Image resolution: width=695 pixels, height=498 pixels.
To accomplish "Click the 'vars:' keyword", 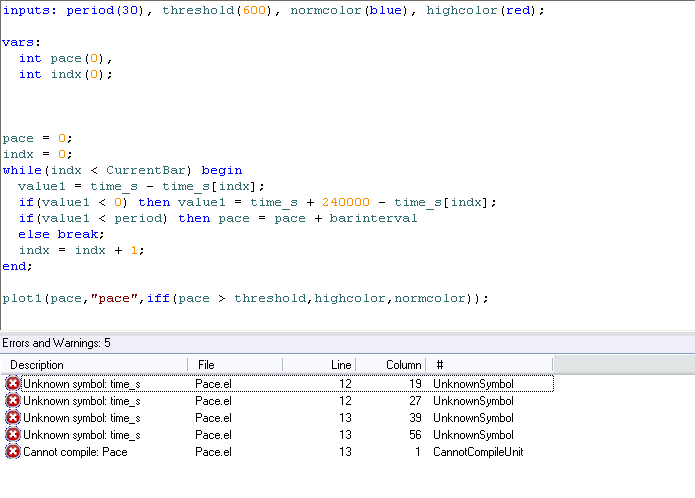I will coord(21,43).
